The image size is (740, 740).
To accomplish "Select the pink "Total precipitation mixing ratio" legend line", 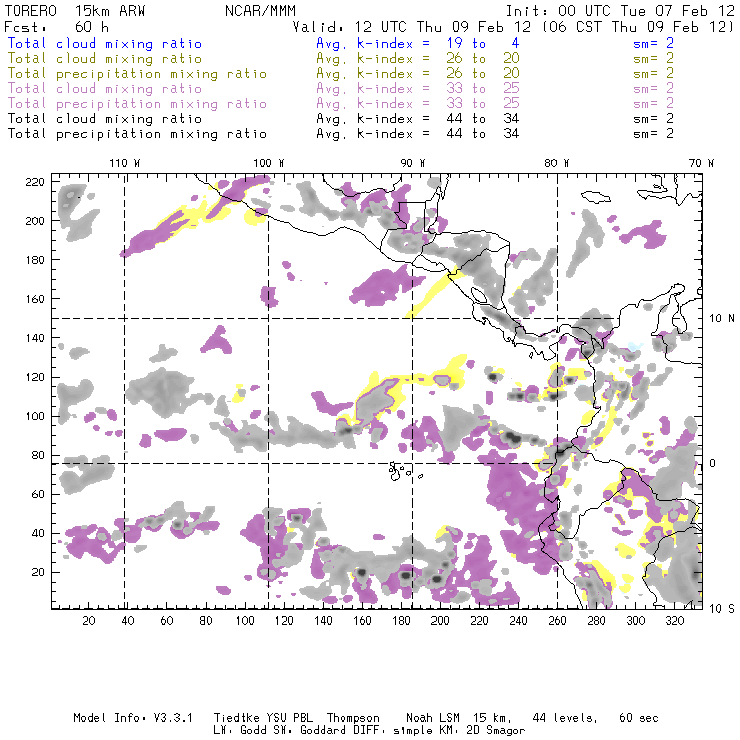I will [x=137, y=104].
